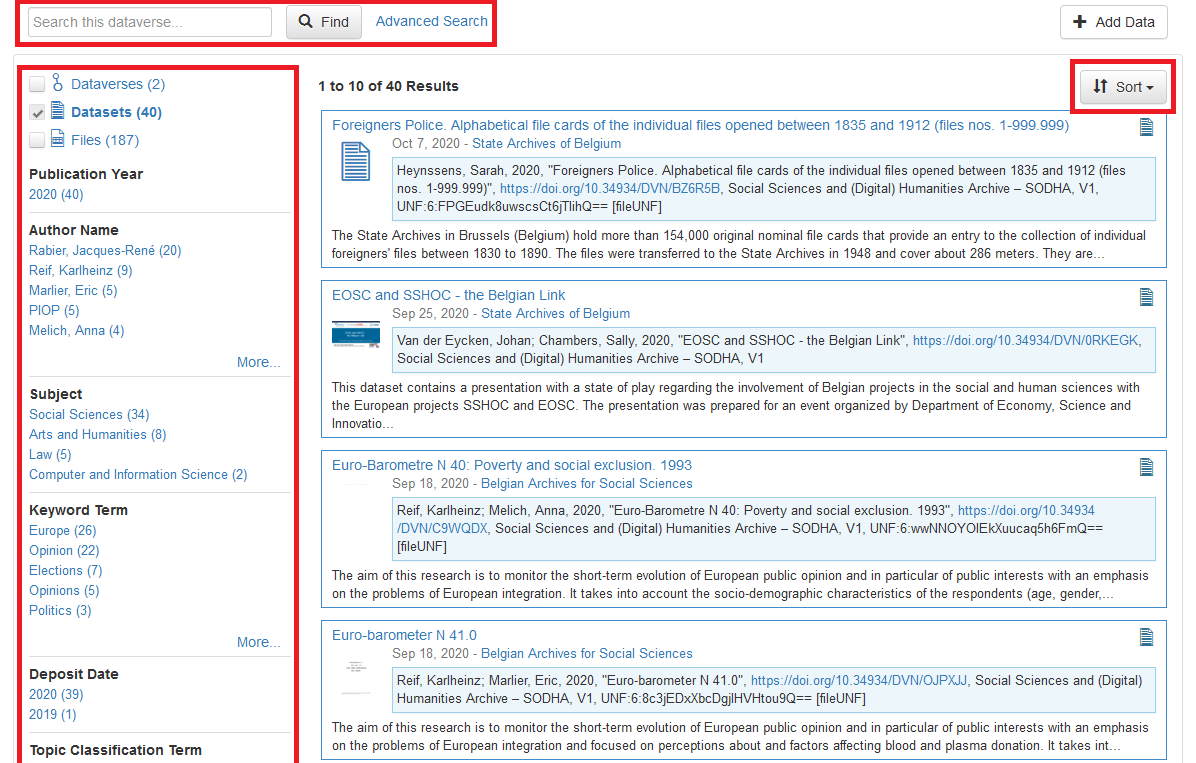
Task: Open the EOSC and SSHOC presentation thumbnail
Action: point(355,335)
